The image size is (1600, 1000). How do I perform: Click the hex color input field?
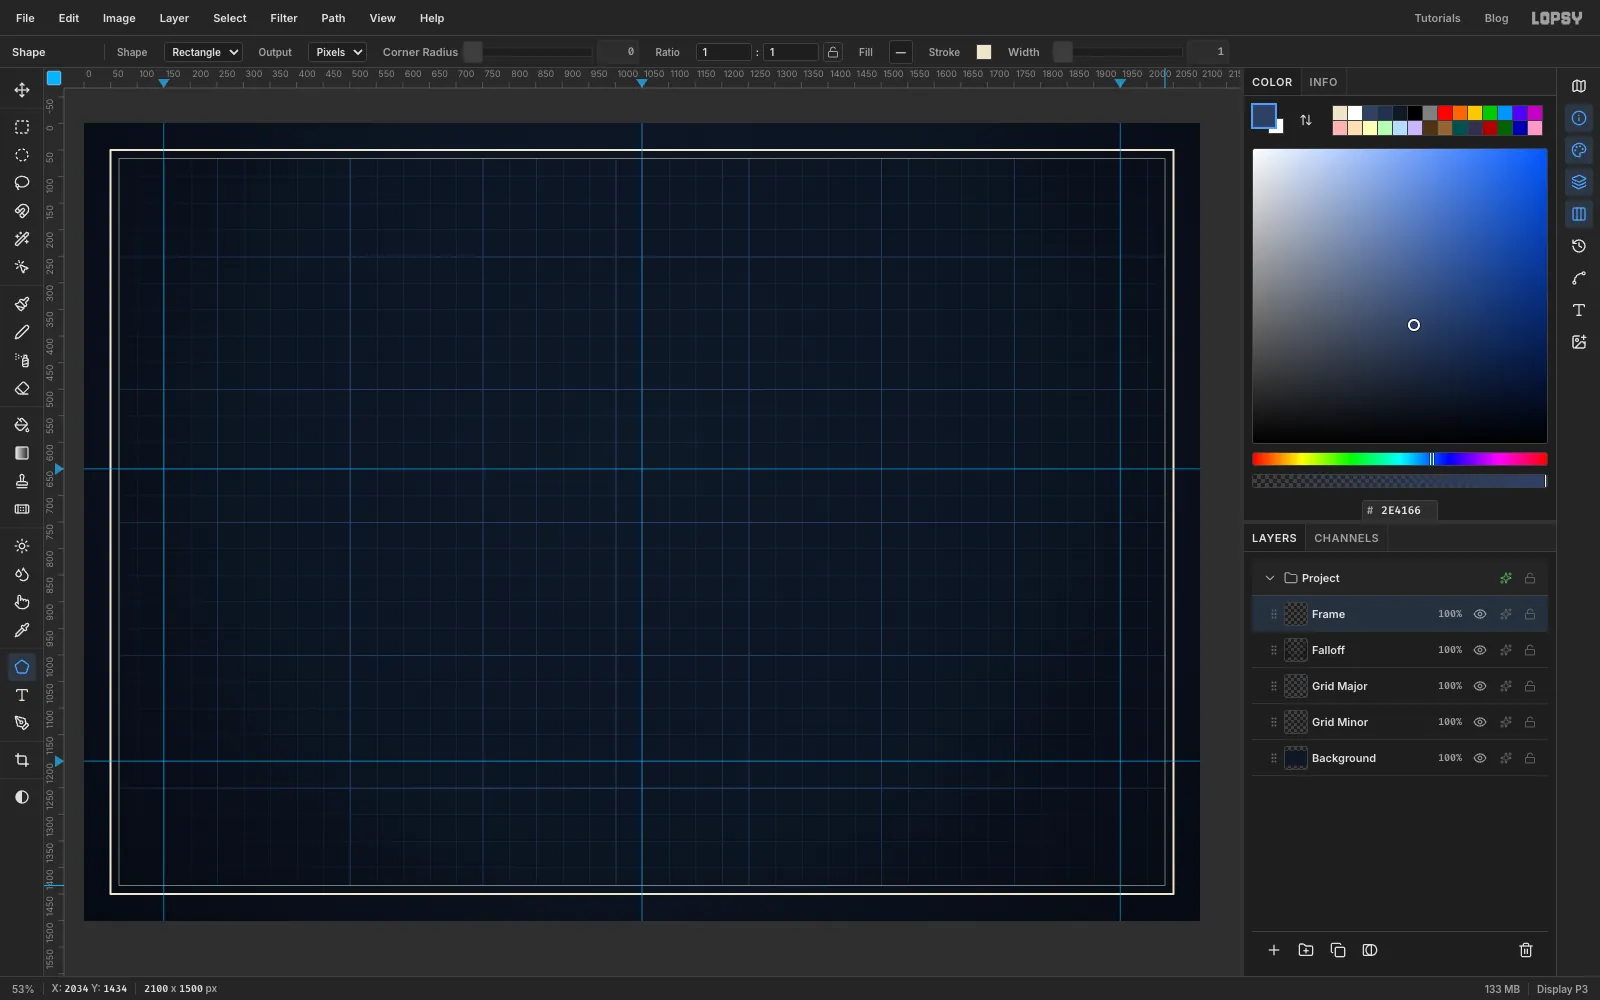pyautogui.click(x=1400, y=510)
